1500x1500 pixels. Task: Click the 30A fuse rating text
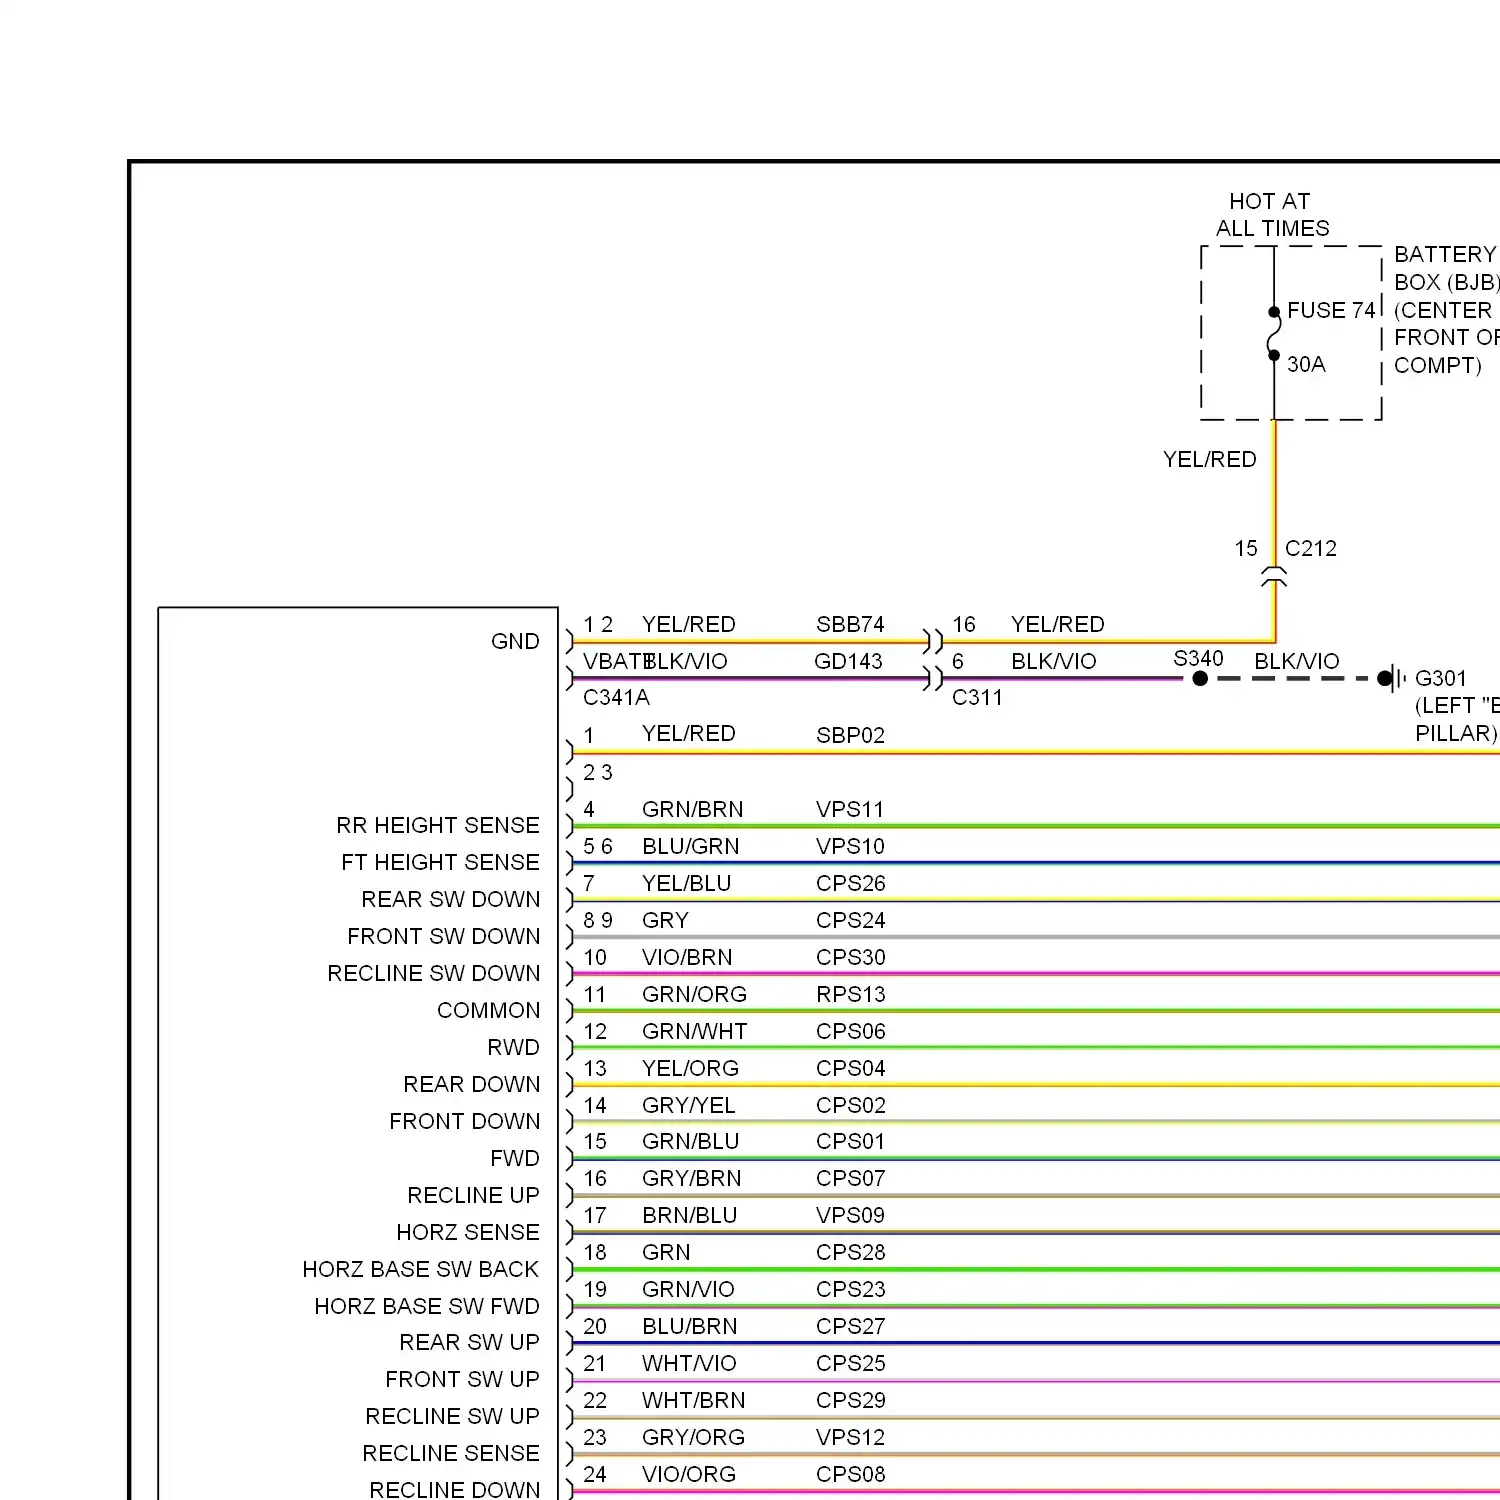click(1306, 364)
